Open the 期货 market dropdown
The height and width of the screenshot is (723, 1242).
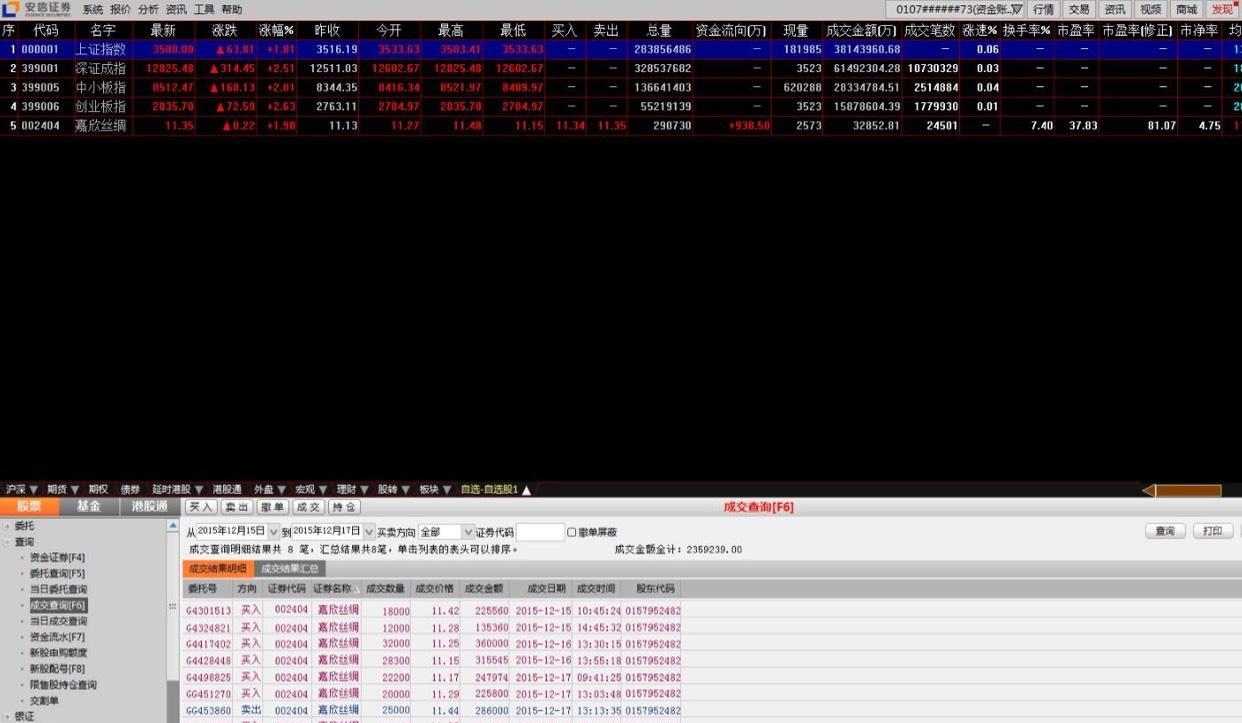click(73, 490)
